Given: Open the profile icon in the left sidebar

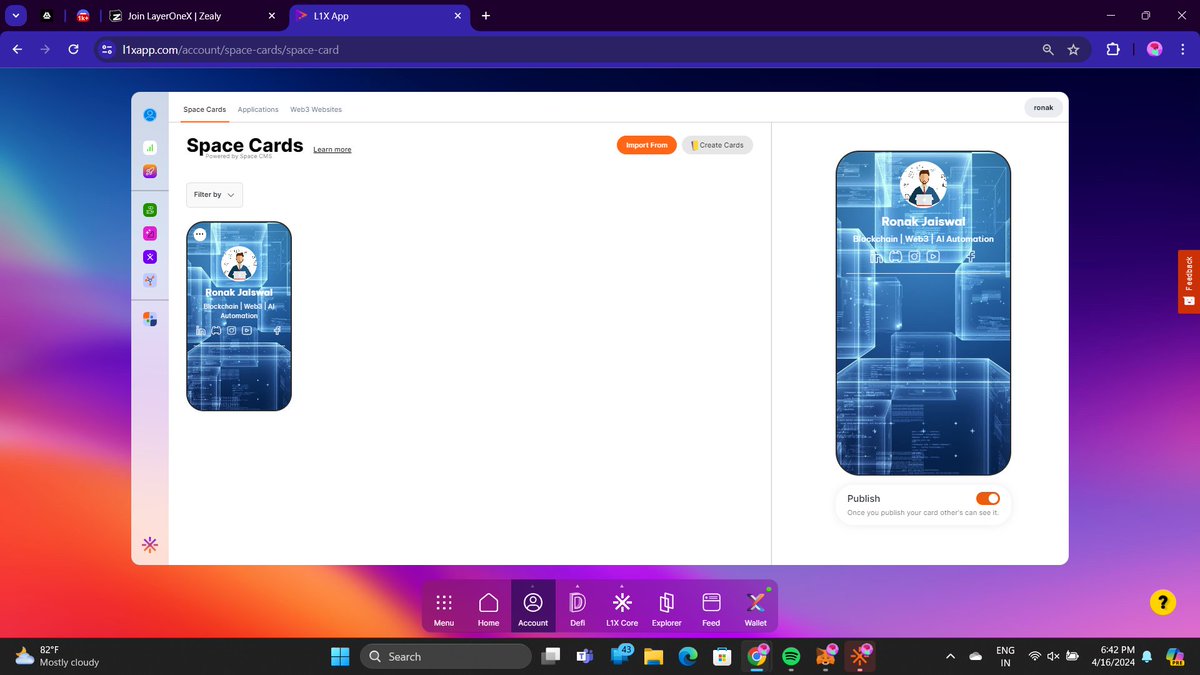Looking at the screenshot, I should click(150, 115).
